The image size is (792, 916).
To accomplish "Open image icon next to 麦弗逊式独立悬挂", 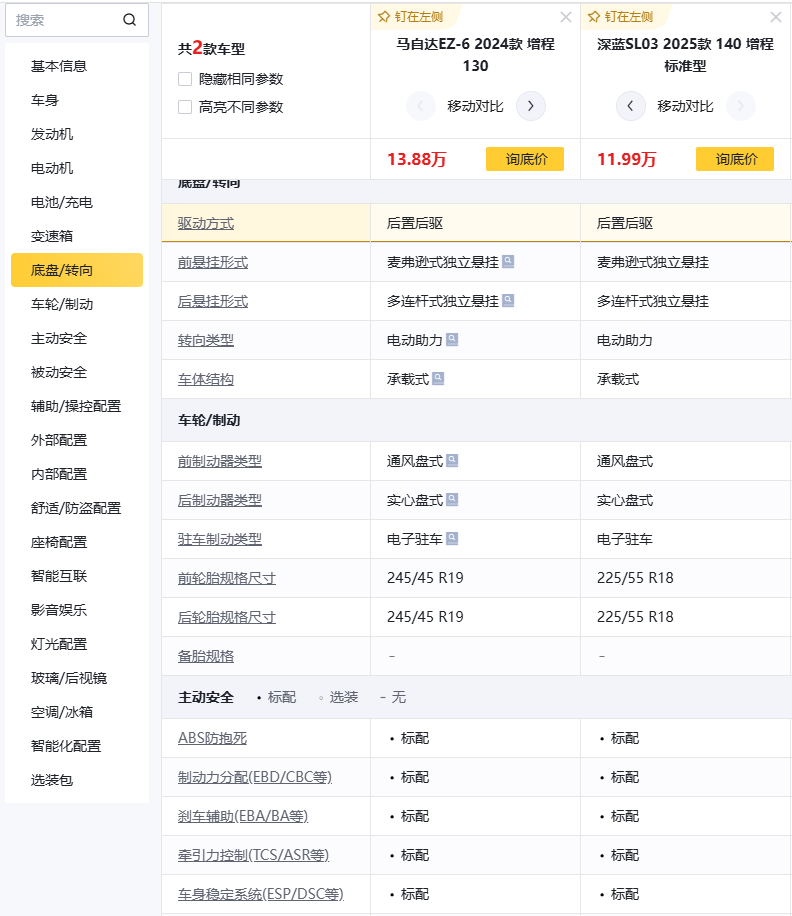I will 508,261.
